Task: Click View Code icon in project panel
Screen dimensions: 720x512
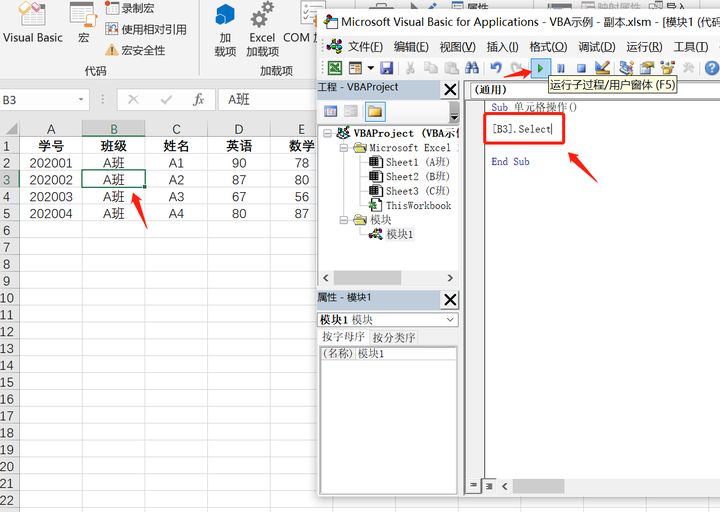Action: pos(331,111)
